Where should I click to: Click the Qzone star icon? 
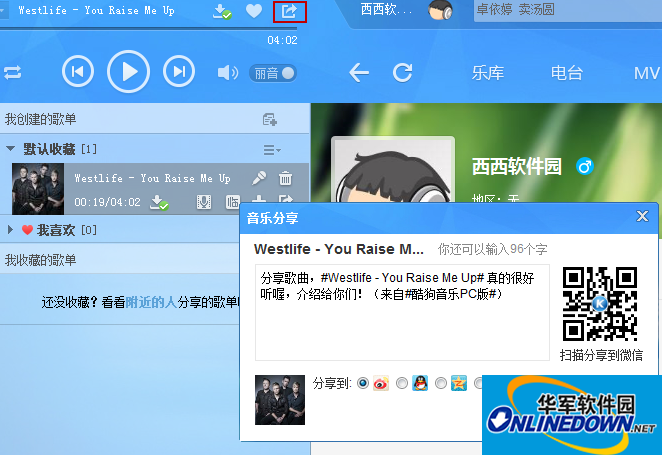[459, 383]
